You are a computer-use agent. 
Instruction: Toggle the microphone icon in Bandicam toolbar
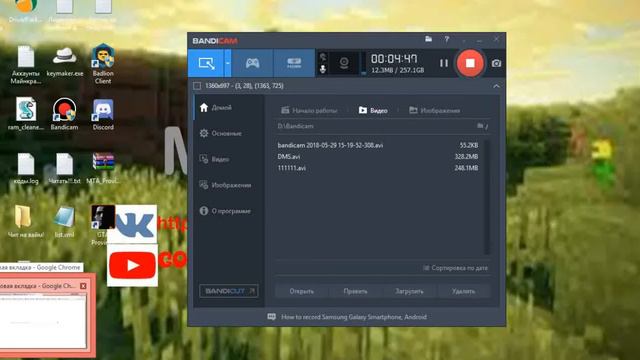pos(323,69)
